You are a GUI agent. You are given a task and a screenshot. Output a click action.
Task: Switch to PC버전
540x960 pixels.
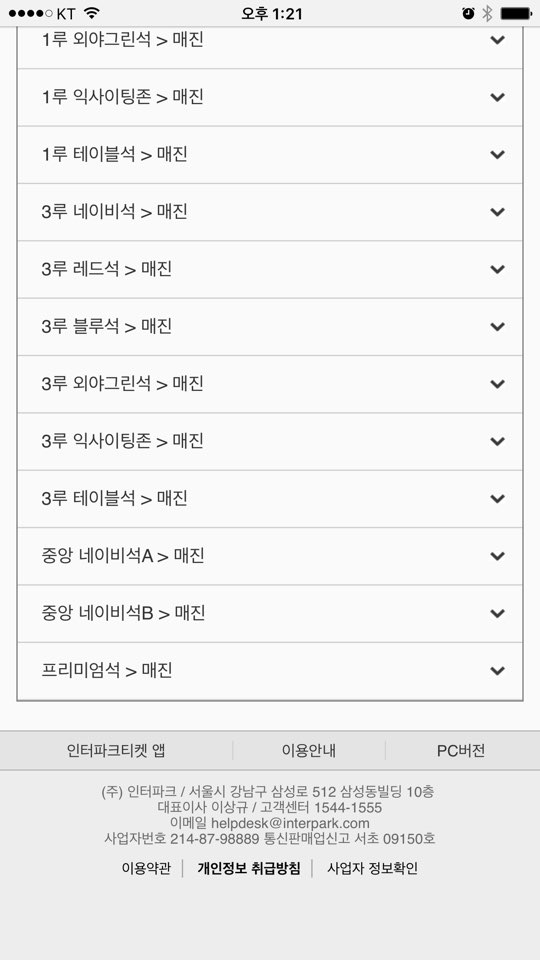[461, 751]
